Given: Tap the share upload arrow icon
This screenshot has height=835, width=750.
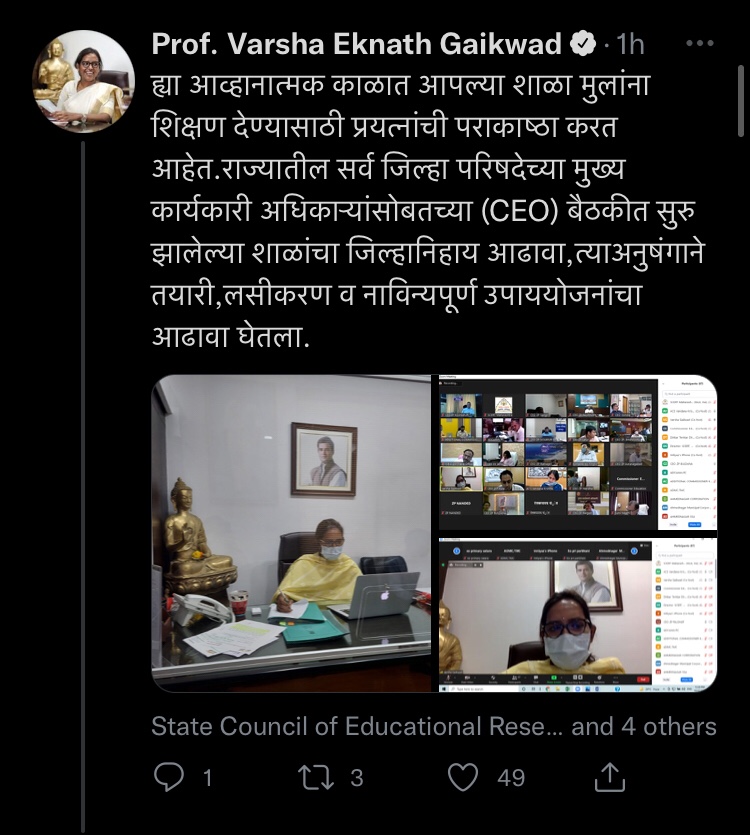Looking at the screenshot, I should [609, 777].
